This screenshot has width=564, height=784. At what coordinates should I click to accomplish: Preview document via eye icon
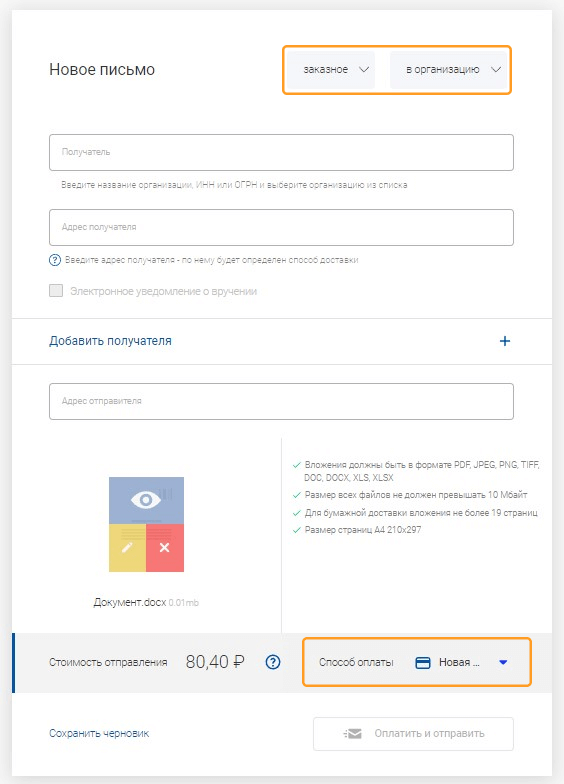click(x=146, y=500)
